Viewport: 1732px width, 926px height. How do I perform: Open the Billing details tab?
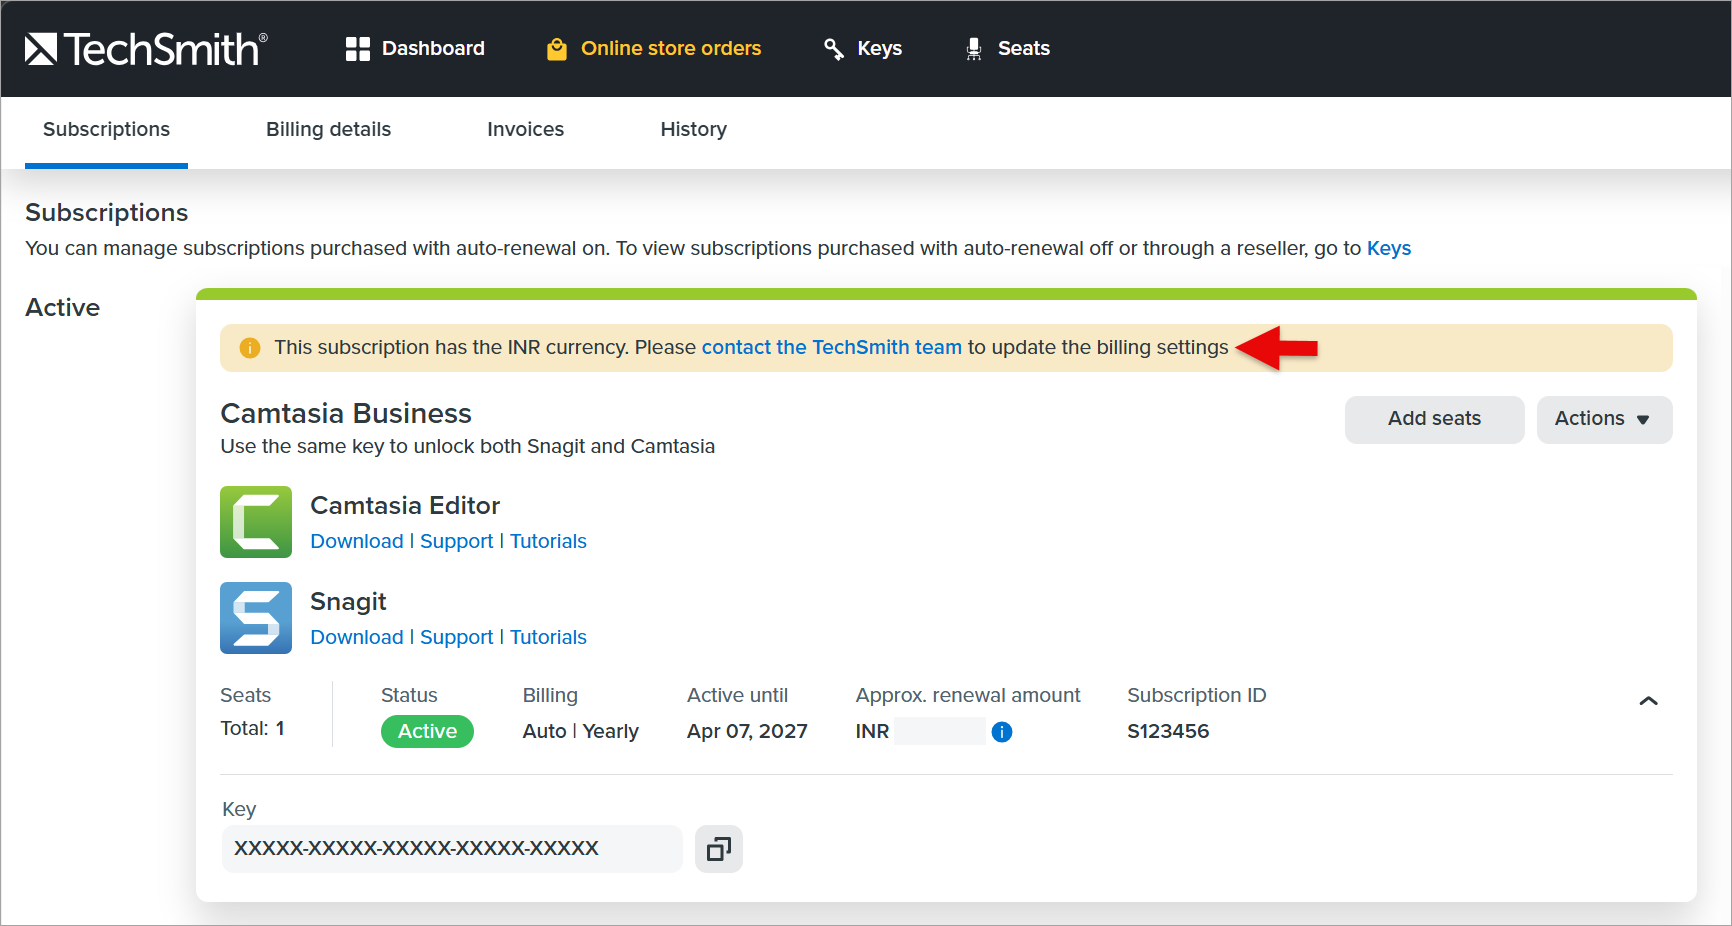coord(328,130)
